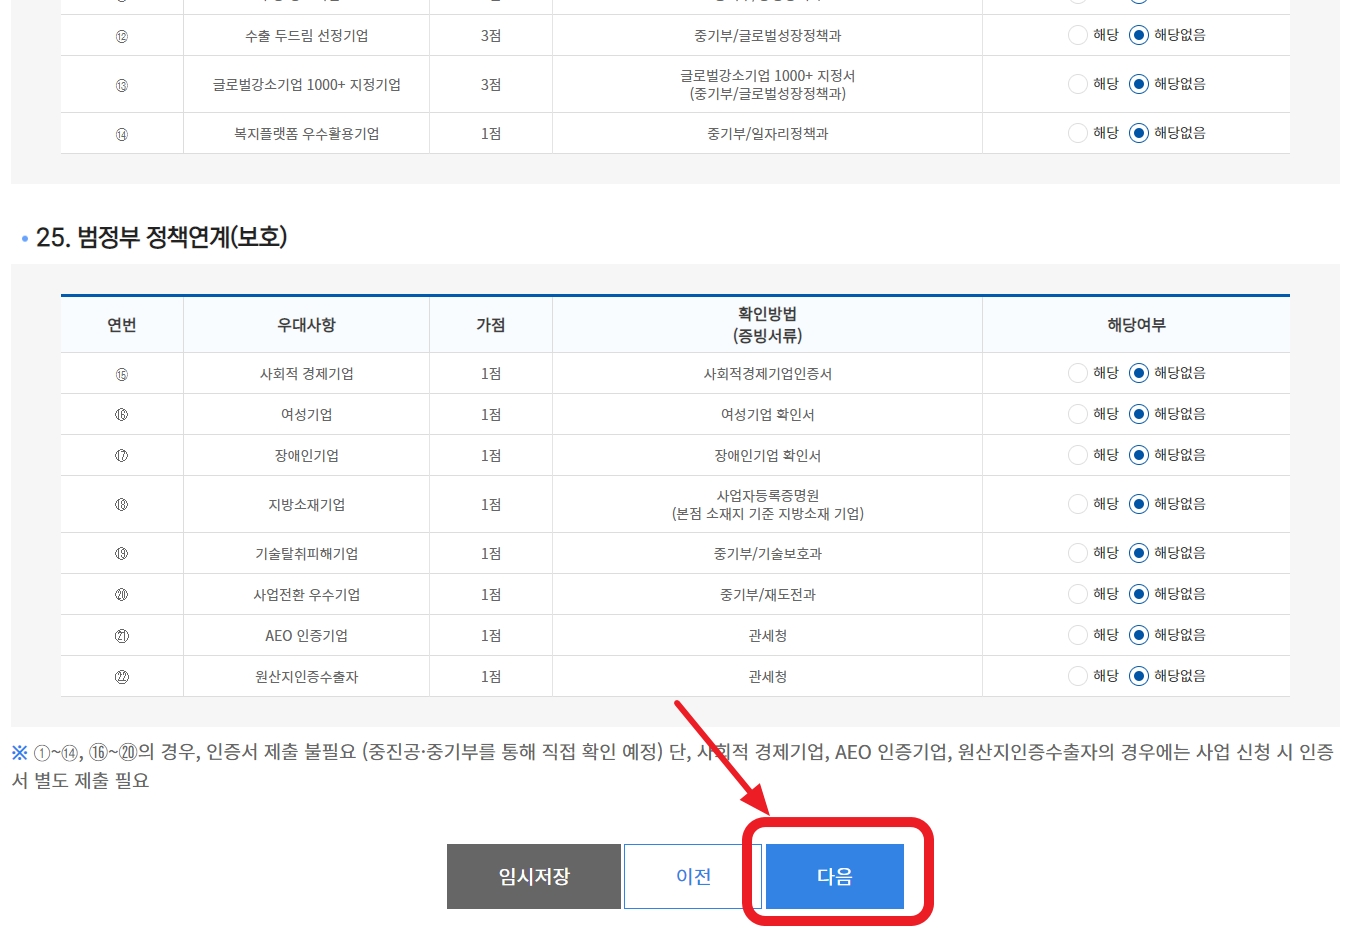The height and width of the screenshot is (928, 1347).
Task: Click the 수출 두드림 선정기업 label
Action: tap(306, 36)
